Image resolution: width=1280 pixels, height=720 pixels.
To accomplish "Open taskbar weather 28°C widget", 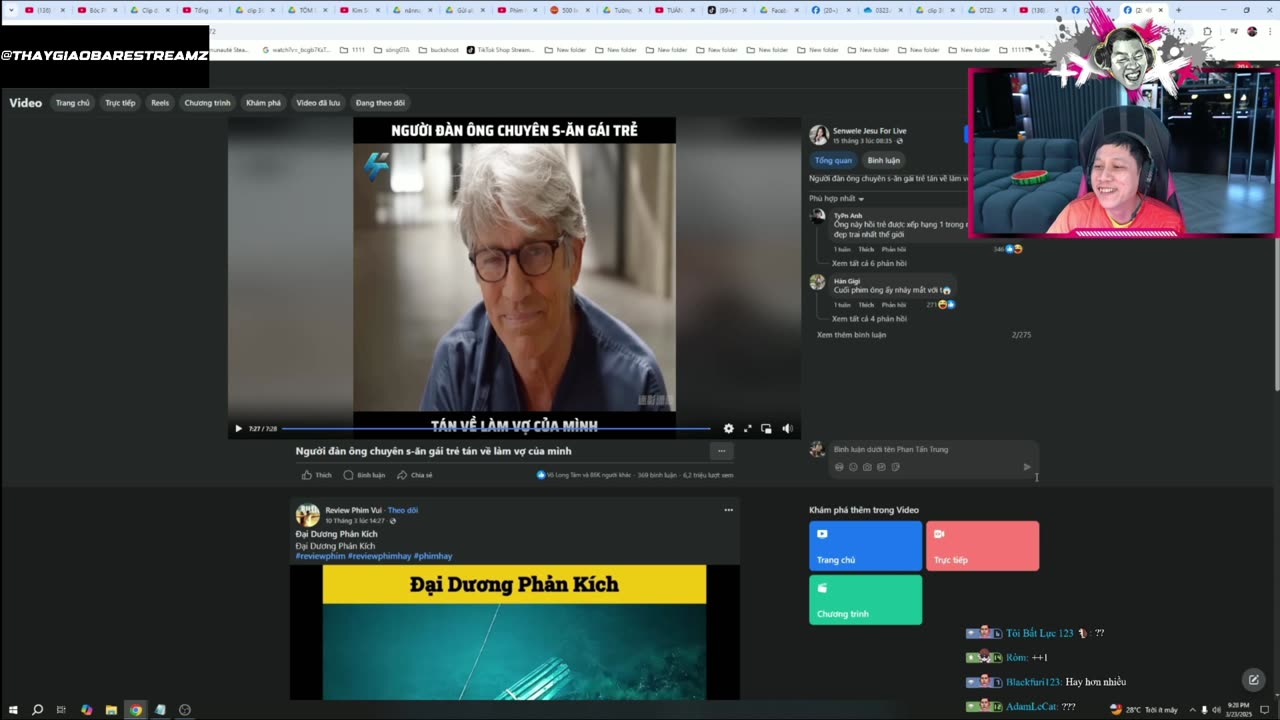I will 1144,710.
